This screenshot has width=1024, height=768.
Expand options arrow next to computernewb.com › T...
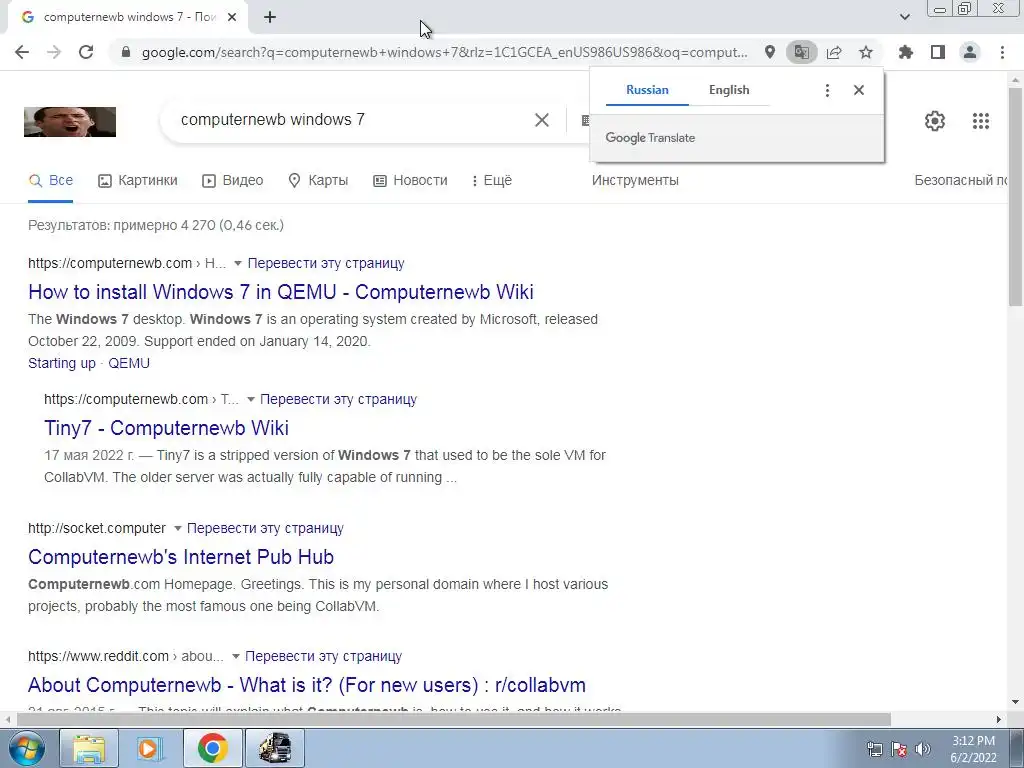(x=250, y=399)
